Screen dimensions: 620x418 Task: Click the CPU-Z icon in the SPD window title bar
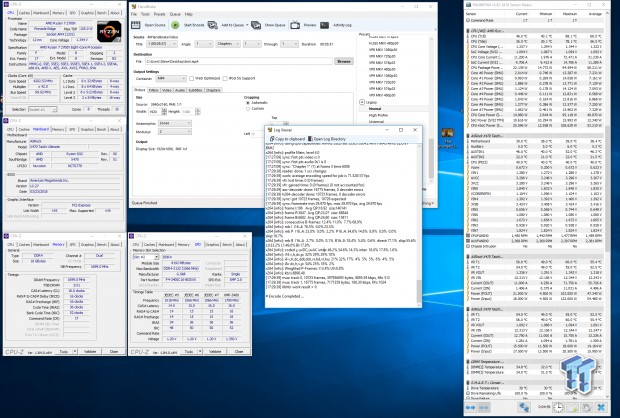pyautogui.click(x=132, y=236)
